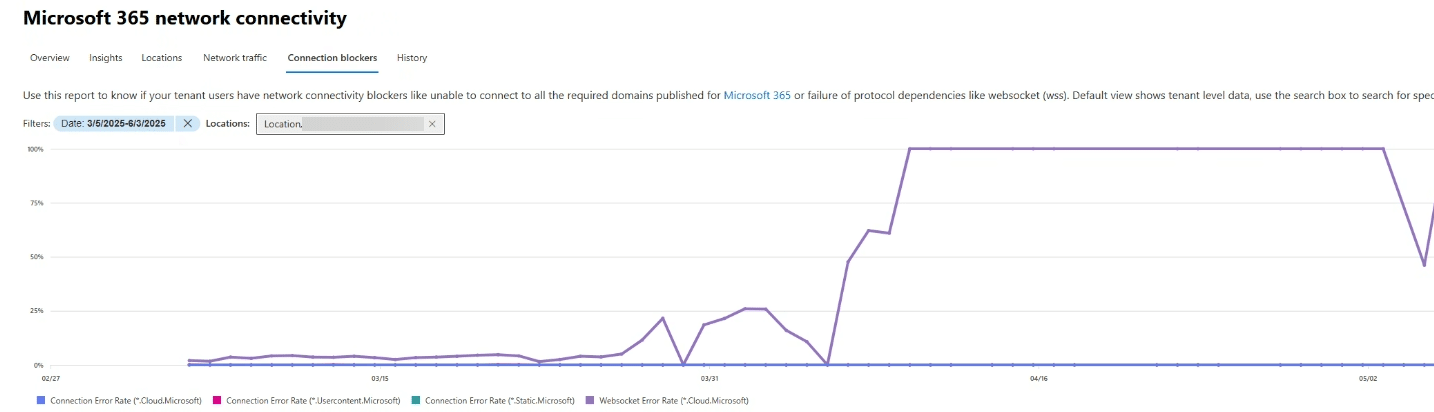The height and width of the screenshot is (412, 1434).
Task: Toggle Connection Error Rate (*.Usercontent.Microsoft) series label
Action: click(313, 401)
